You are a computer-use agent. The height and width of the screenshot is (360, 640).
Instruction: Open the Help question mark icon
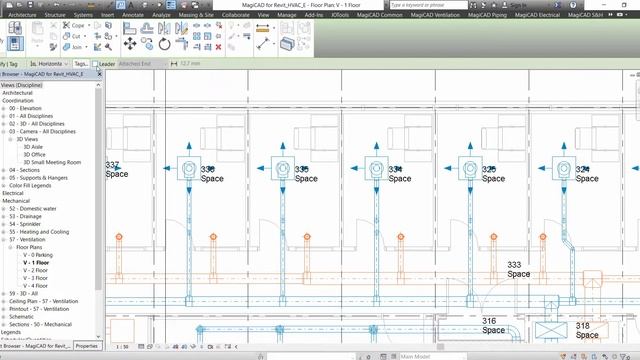click(573, 5)
